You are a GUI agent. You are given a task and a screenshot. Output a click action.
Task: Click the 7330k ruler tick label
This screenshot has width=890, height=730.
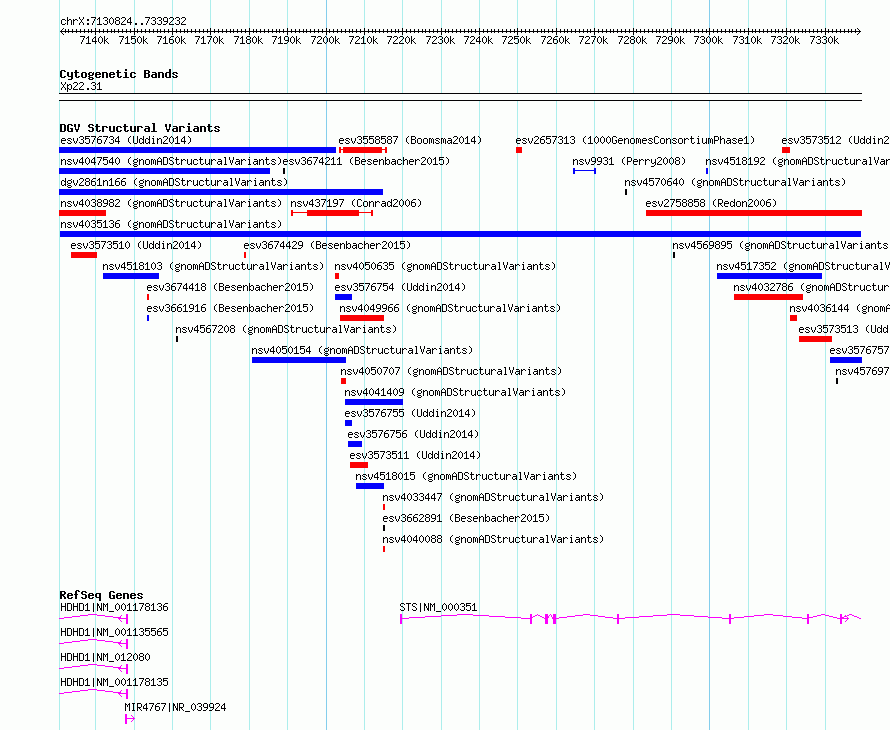pos(824,40)
